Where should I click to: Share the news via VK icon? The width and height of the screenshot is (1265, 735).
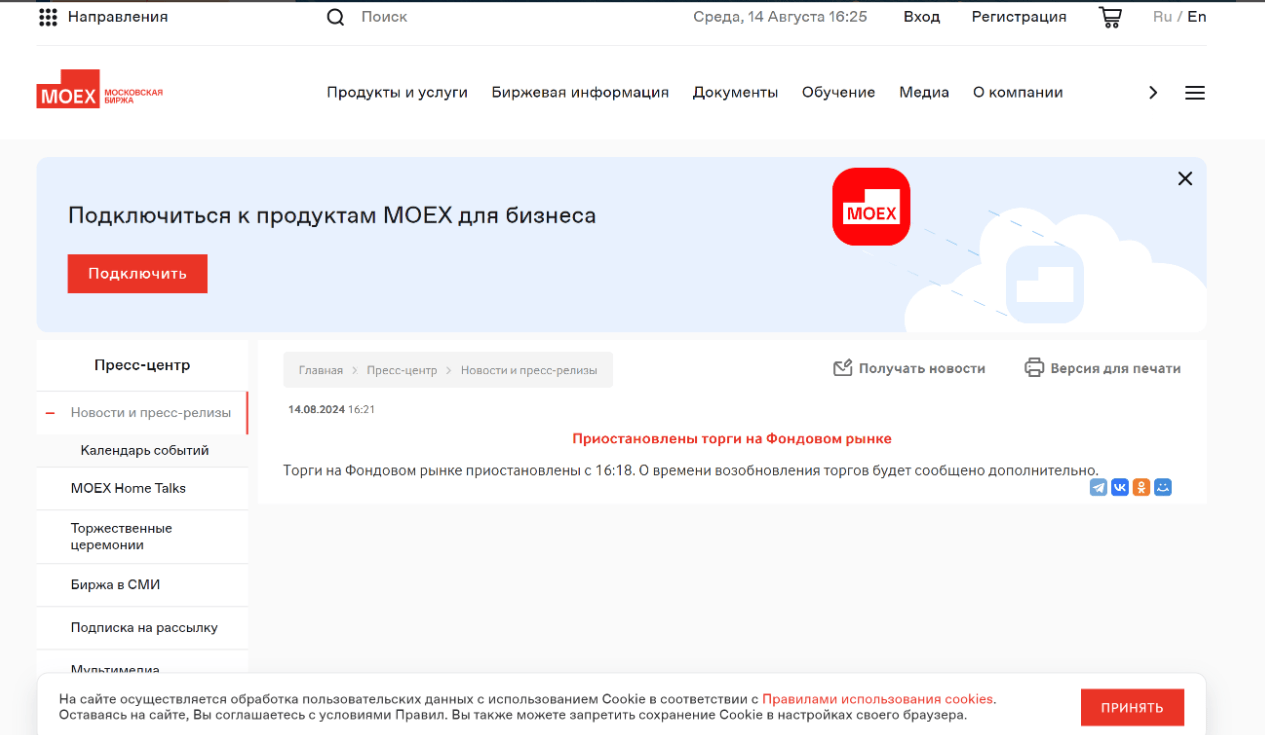1120,487
